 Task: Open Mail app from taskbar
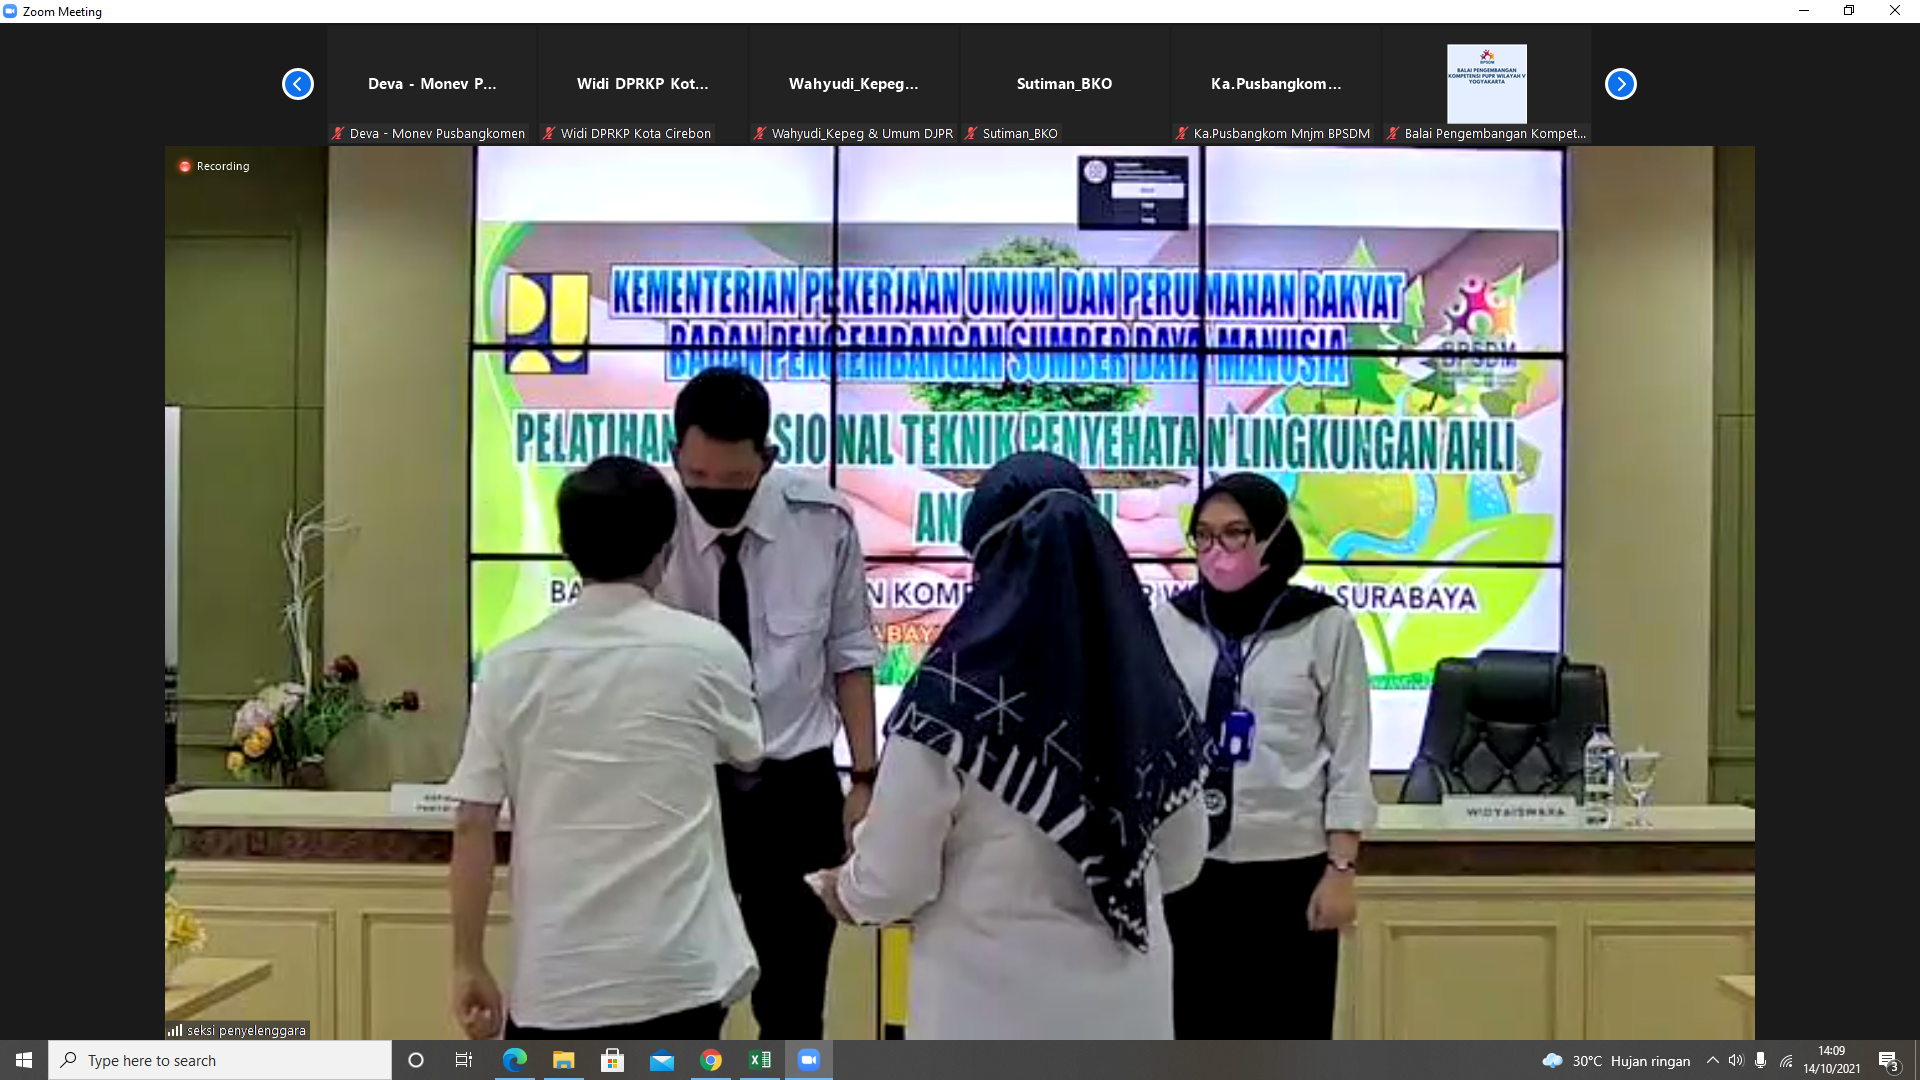click(662, 1060)
